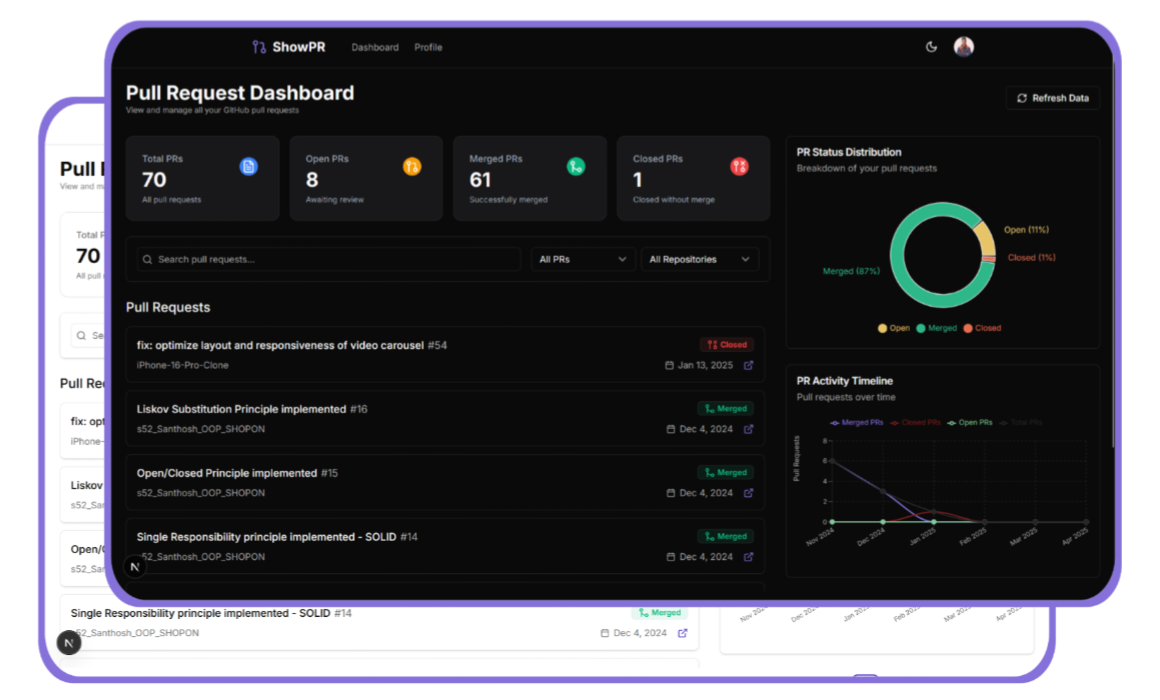Toggle the Total PRs series in timeline legend
1160x700 pixels.
pos(1021,423)
